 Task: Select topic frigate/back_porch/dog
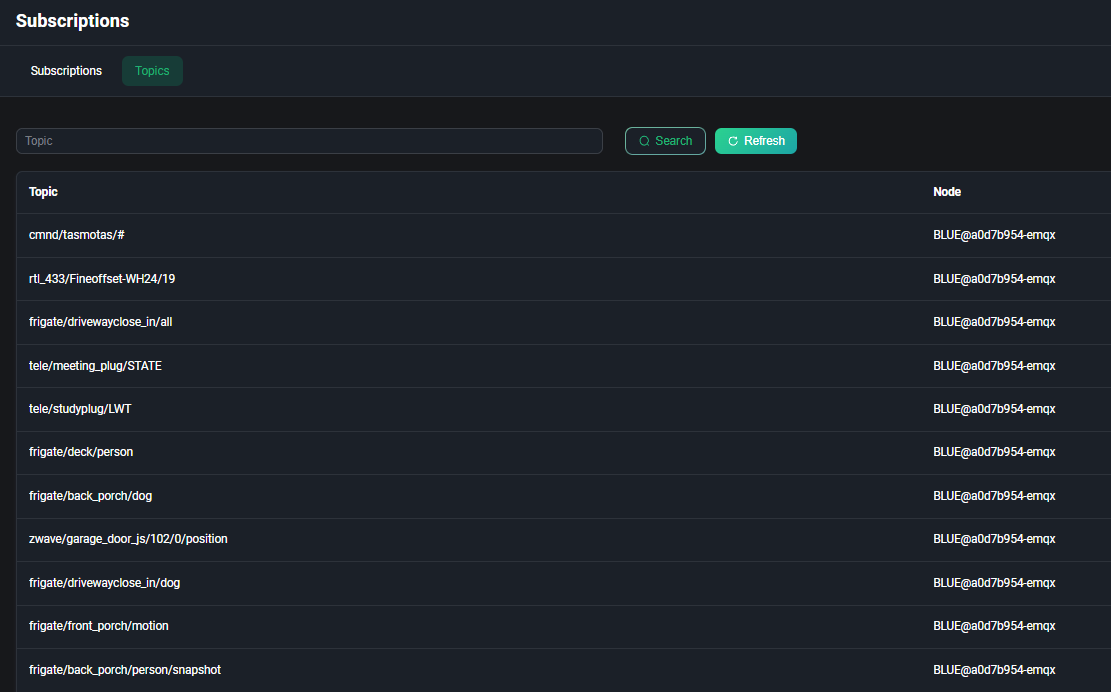[x=91, y=497]
